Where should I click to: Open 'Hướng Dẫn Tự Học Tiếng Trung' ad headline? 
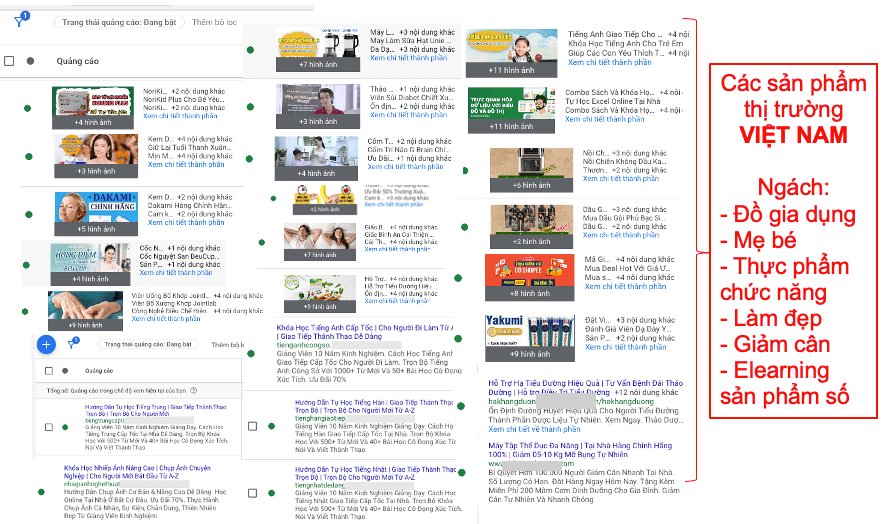[x=155, y=410]
